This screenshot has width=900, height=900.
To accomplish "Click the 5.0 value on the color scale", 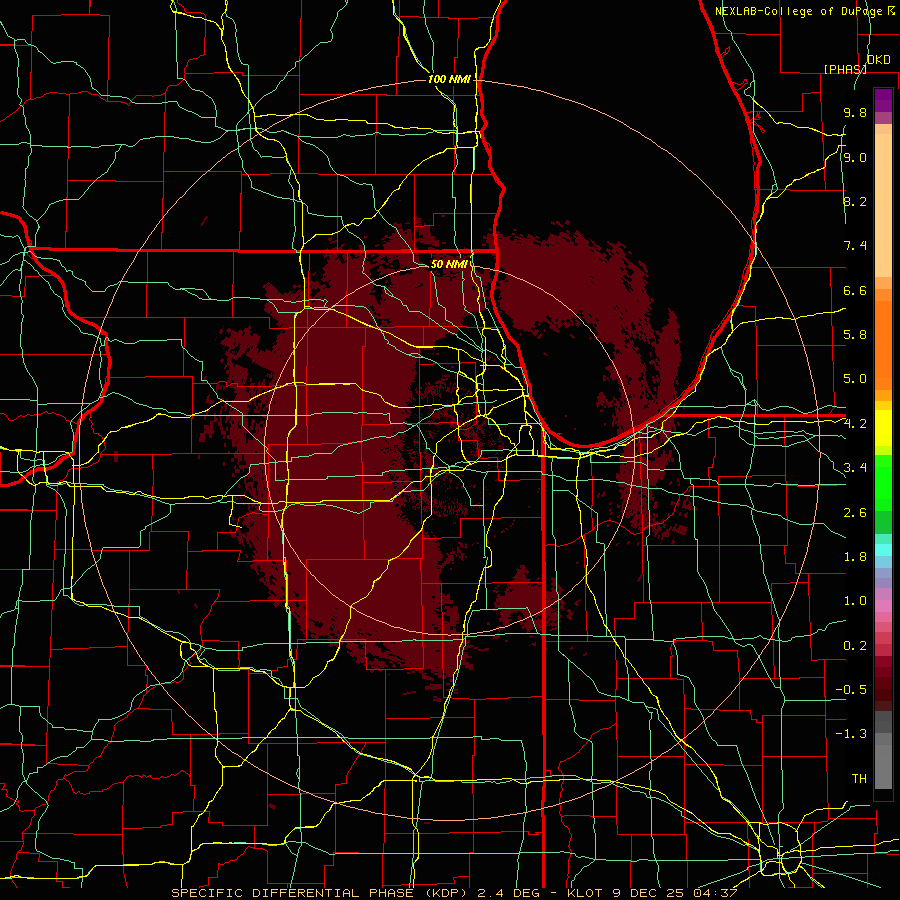I will [x=855, y=379].
